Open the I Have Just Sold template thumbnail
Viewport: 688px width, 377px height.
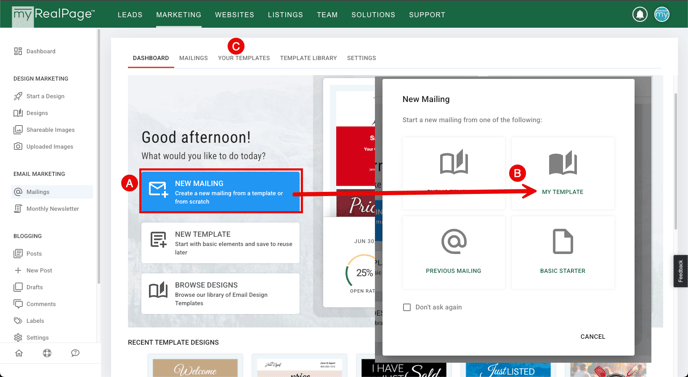pos(404,368)
